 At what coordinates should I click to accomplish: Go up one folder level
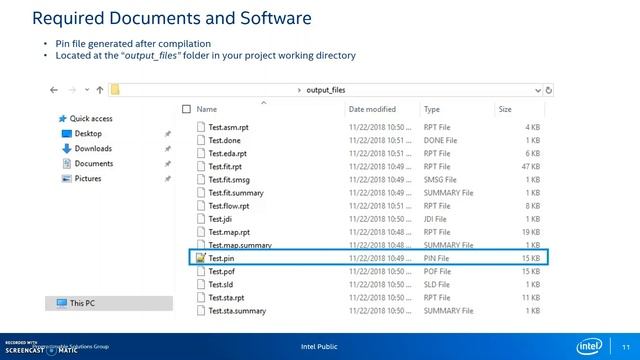point(100,90)
